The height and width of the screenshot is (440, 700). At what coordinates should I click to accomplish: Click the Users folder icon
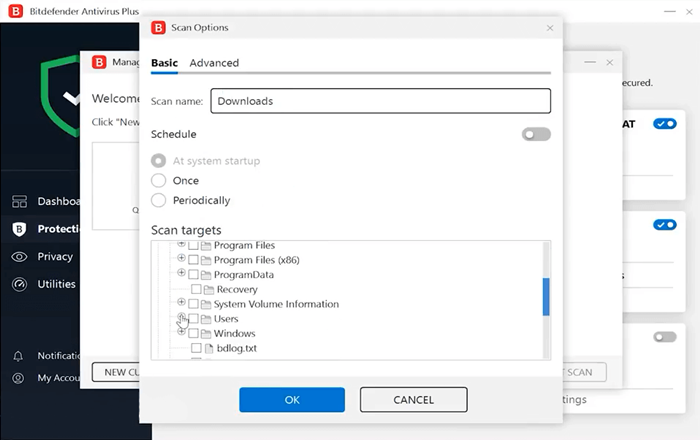[x=206, y=319]
